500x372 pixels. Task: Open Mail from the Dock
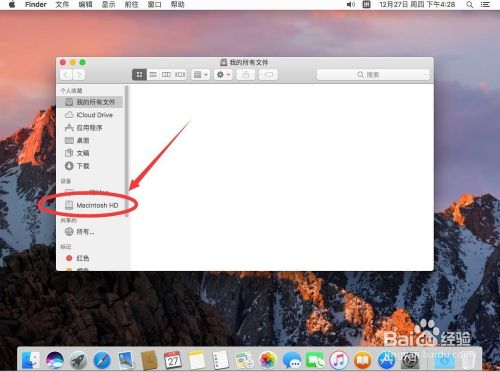point(126,360)
